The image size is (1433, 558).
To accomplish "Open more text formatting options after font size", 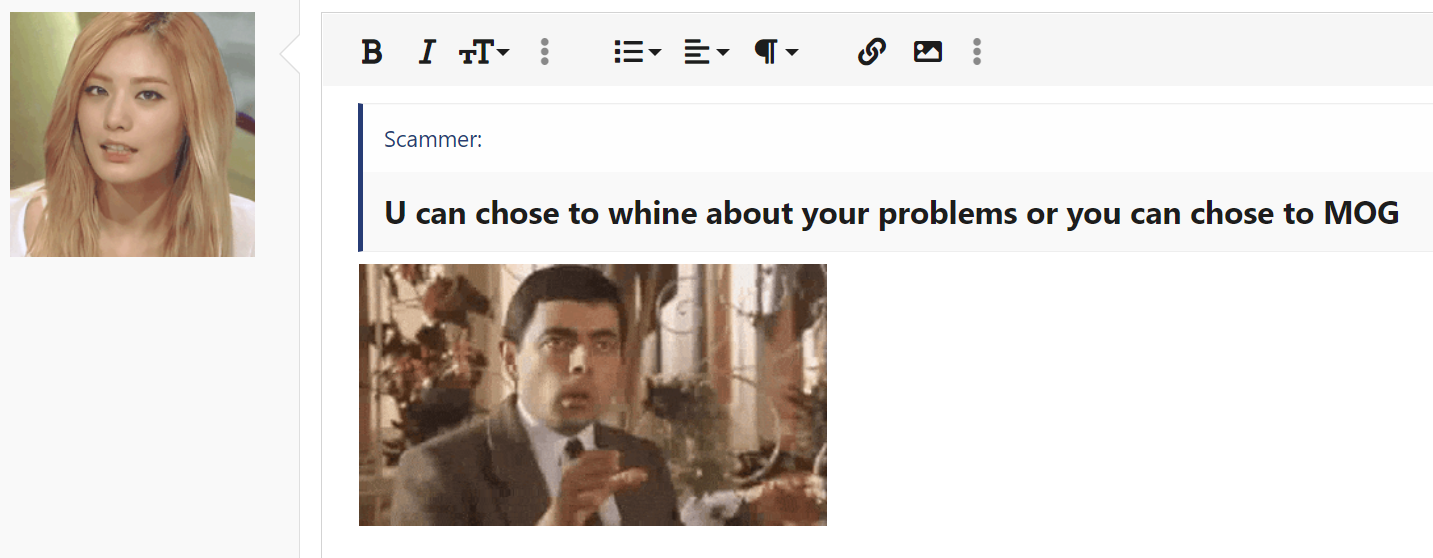I will click(x=544, y=52).
